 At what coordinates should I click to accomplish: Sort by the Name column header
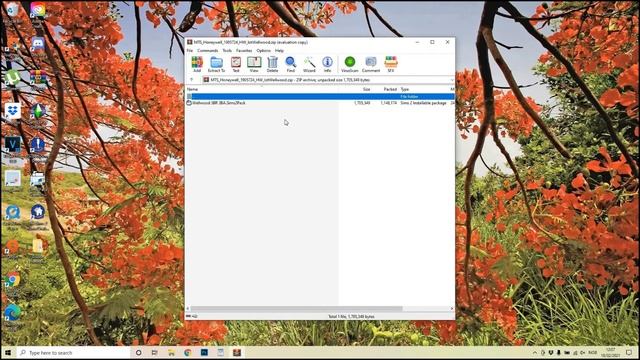(x=192, y=89)
